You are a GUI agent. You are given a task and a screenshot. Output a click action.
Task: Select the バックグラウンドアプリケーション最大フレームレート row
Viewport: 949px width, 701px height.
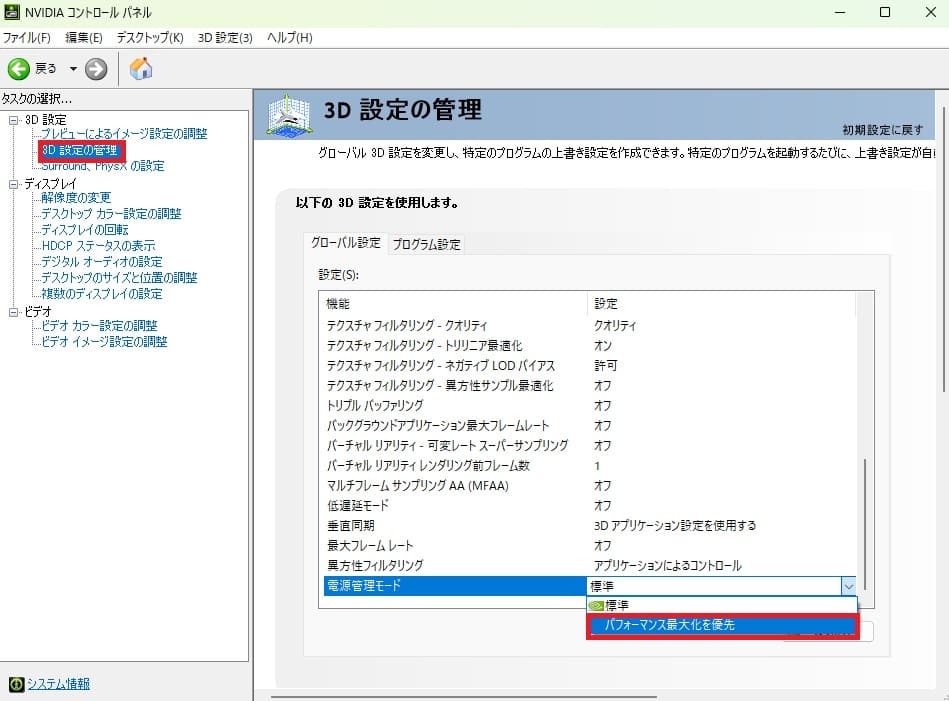pos(589,426)
